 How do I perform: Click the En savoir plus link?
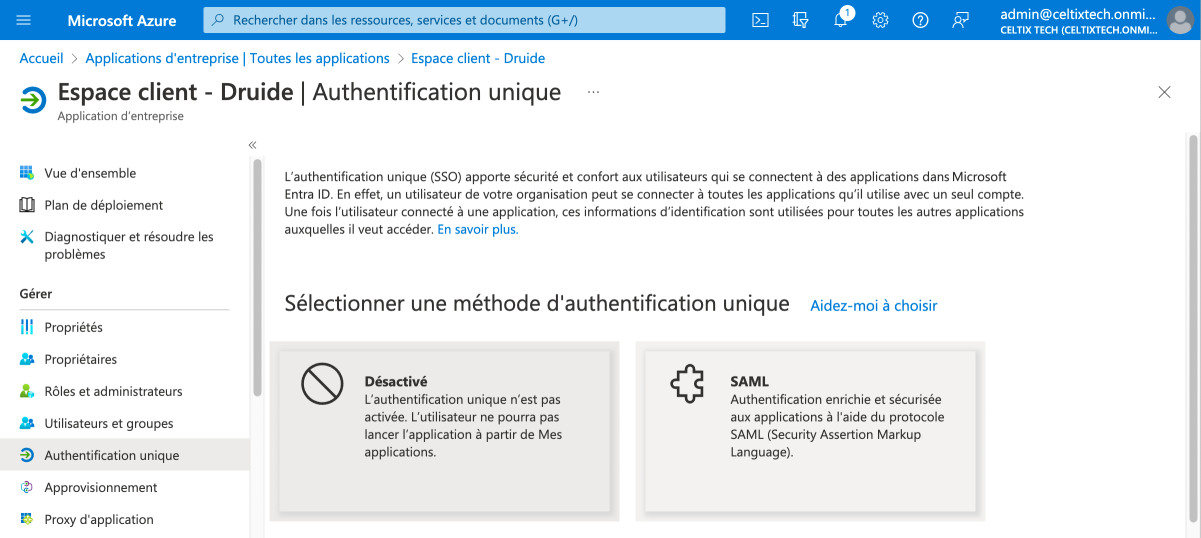[477, 229]
